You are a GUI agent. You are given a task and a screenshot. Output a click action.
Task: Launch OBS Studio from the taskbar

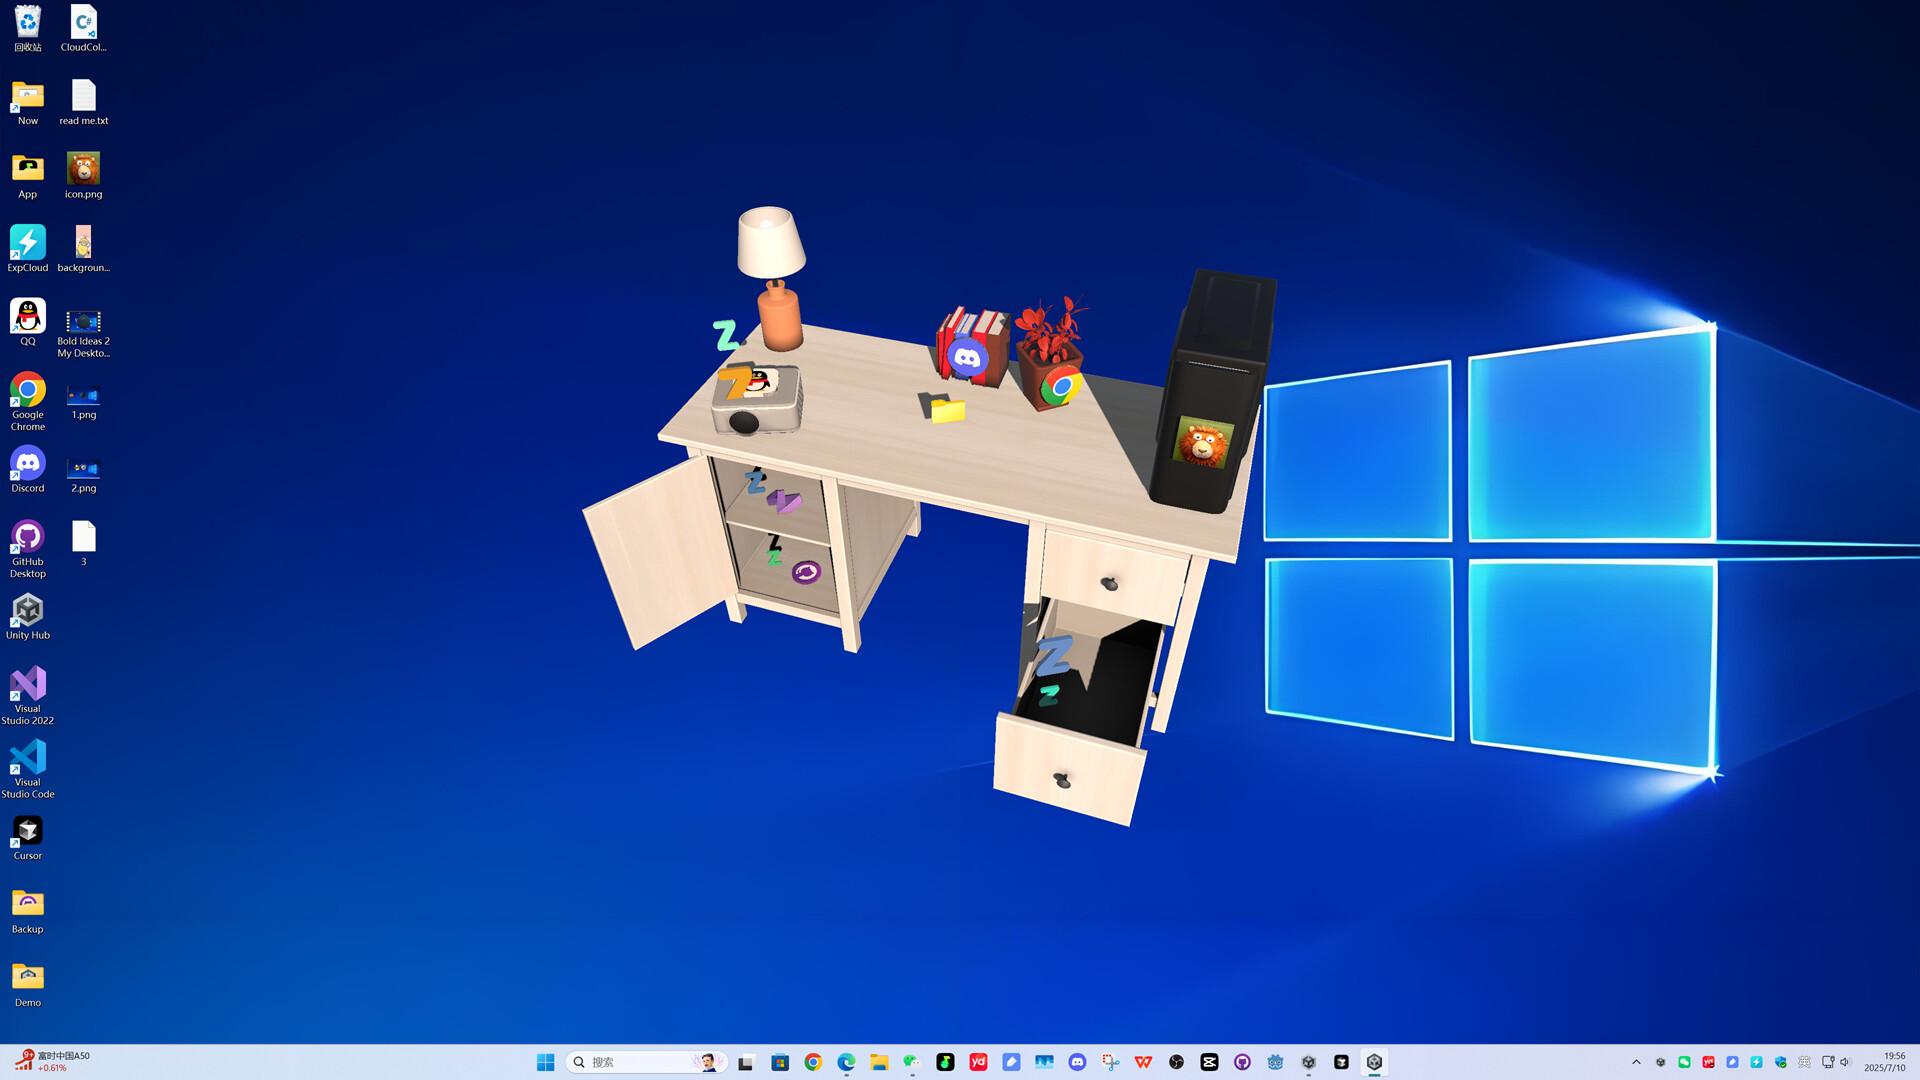pyautogui.click(x=1176, y=1062)
